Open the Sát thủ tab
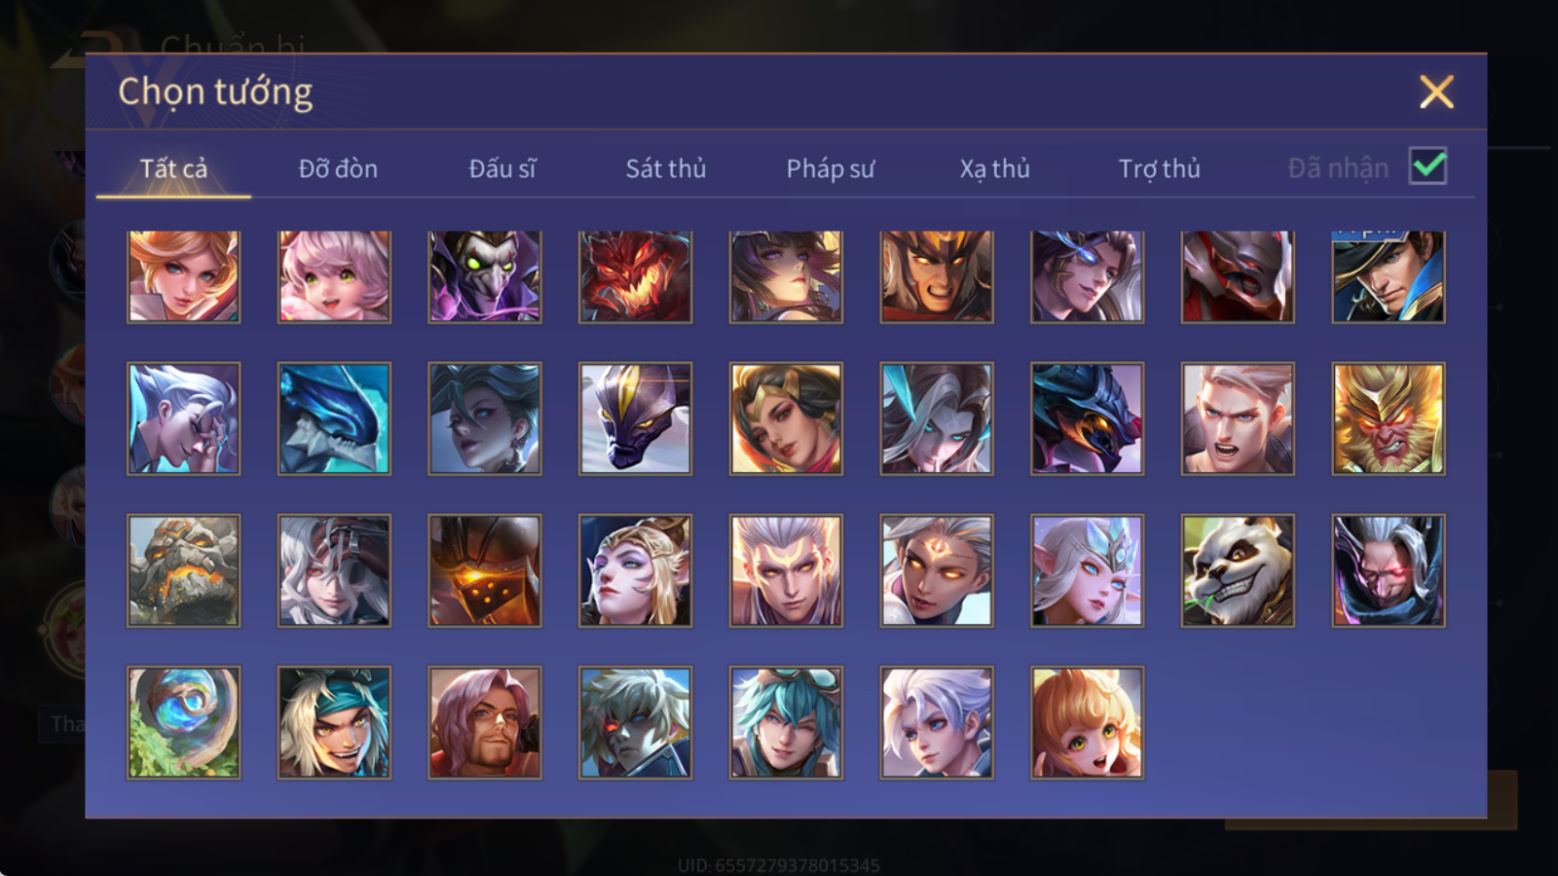 pyautogui.click(x=666, y=169)
